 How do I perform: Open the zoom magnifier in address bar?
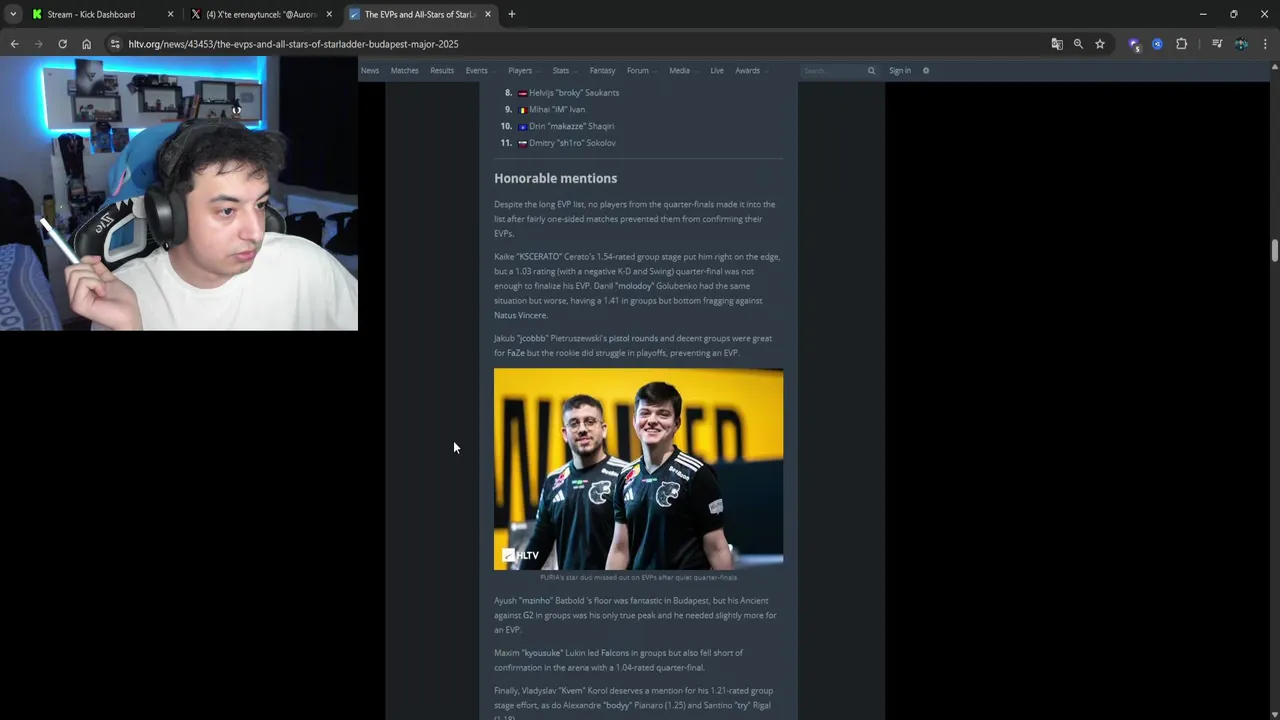[1078, 44]
